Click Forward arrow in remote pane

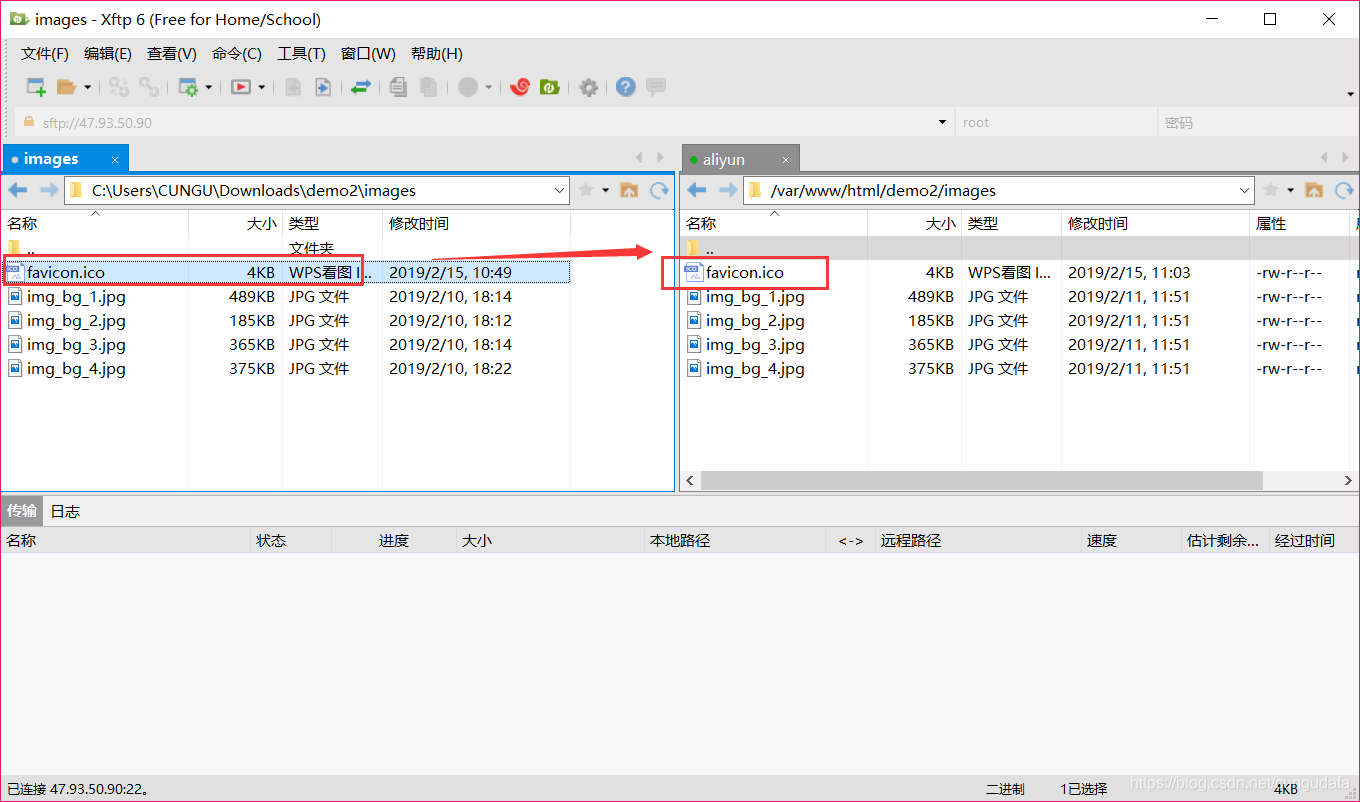(x=727, y=190)
